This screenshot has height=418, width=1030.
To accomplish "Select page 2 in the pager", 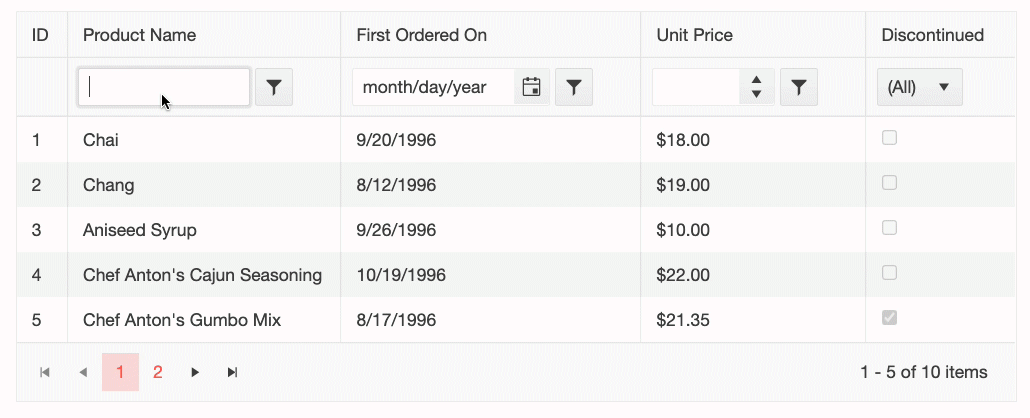I will (158, 372).
